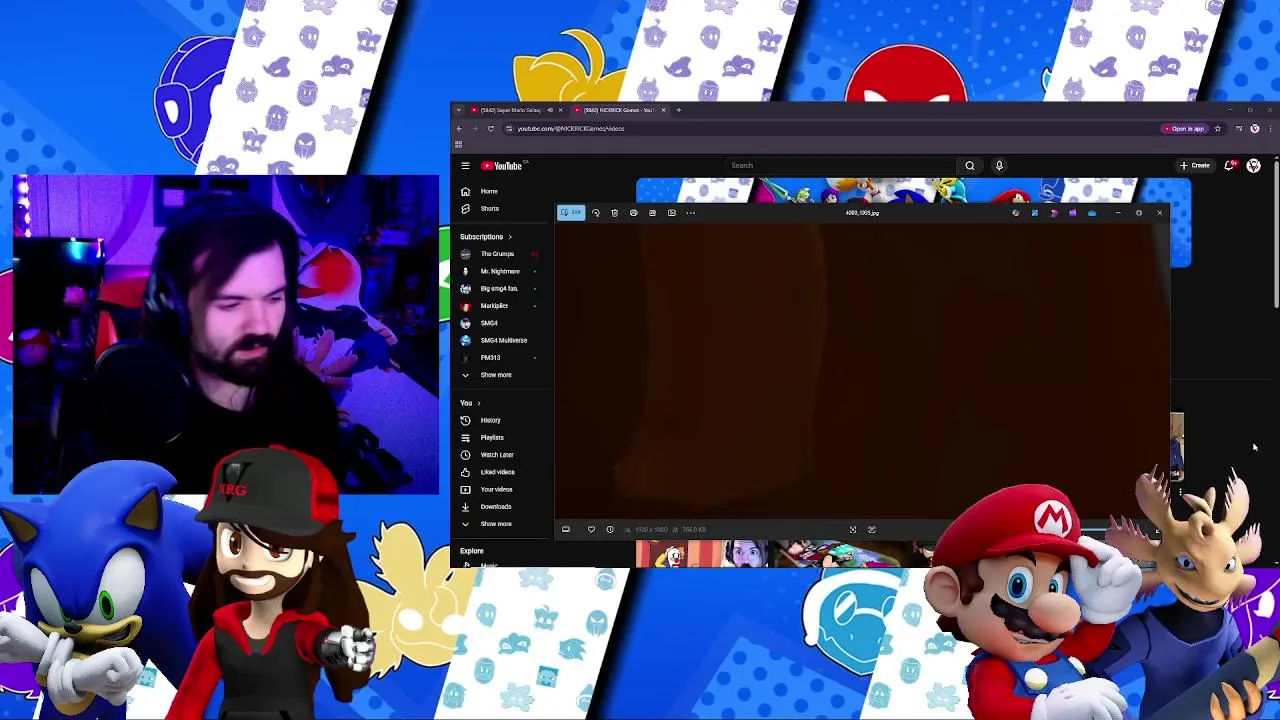This screenshot has height=720, width=1280.
Task: Click the NICKRICK channel banner image
Action: coord(913,189)
